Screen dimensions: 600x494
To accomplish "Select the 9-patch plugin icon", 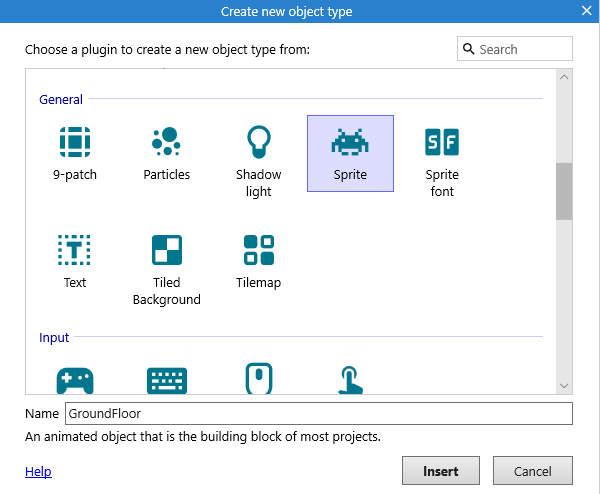I will pyautogui.click(x=75, y=142).
